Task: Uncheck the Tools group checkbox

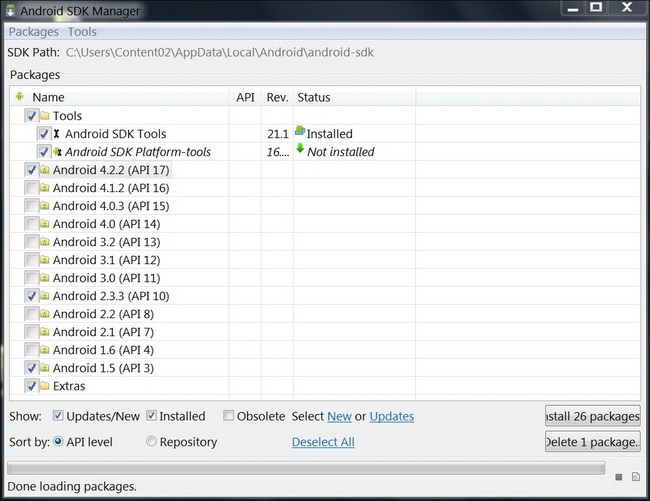Action: tap(31, 116)
